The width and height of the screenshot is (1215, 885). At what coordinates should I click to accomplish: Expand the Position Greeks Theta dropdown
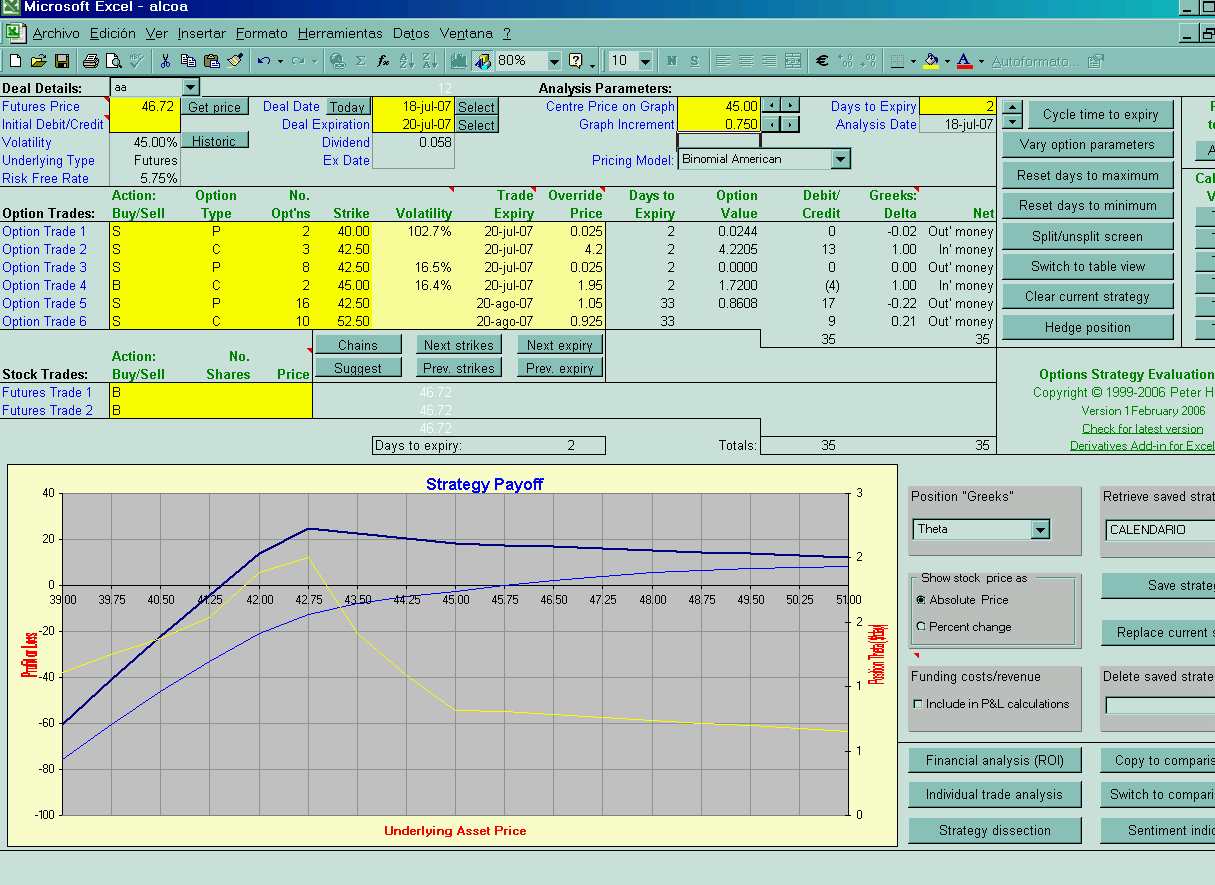click(x=1040, y=530)
